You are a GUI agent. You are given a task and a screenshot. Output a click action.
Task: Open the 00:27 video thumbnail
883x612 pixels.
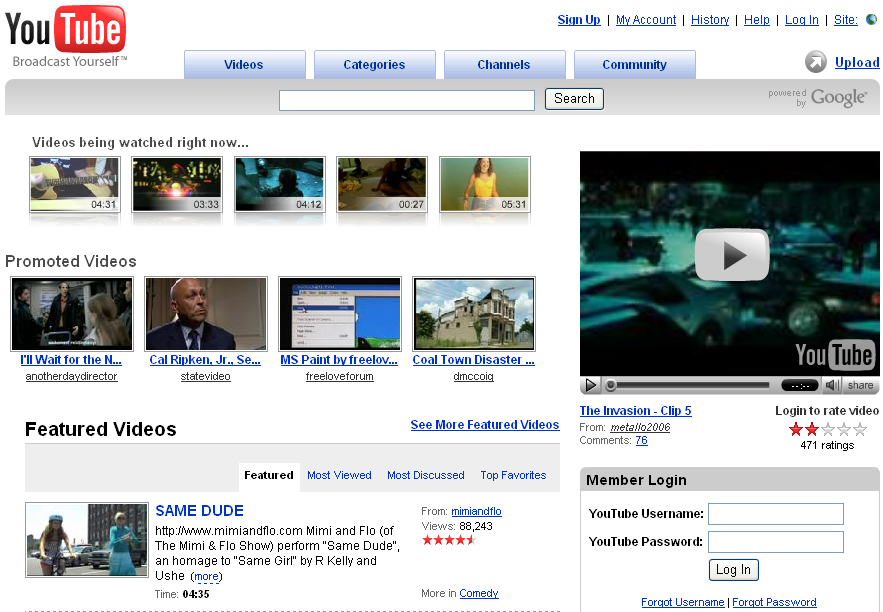[382, 184]
